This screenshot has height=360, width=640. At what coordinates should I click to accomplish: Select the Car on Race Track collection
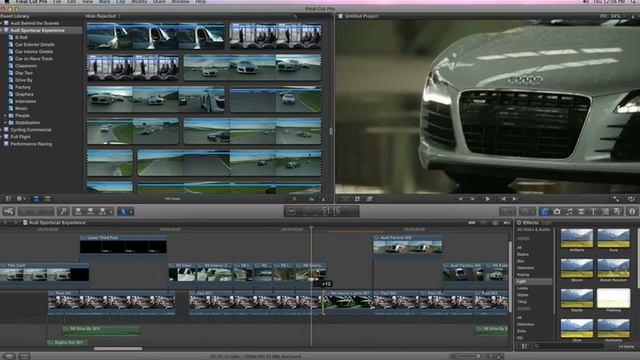click(x=34, y=59)
